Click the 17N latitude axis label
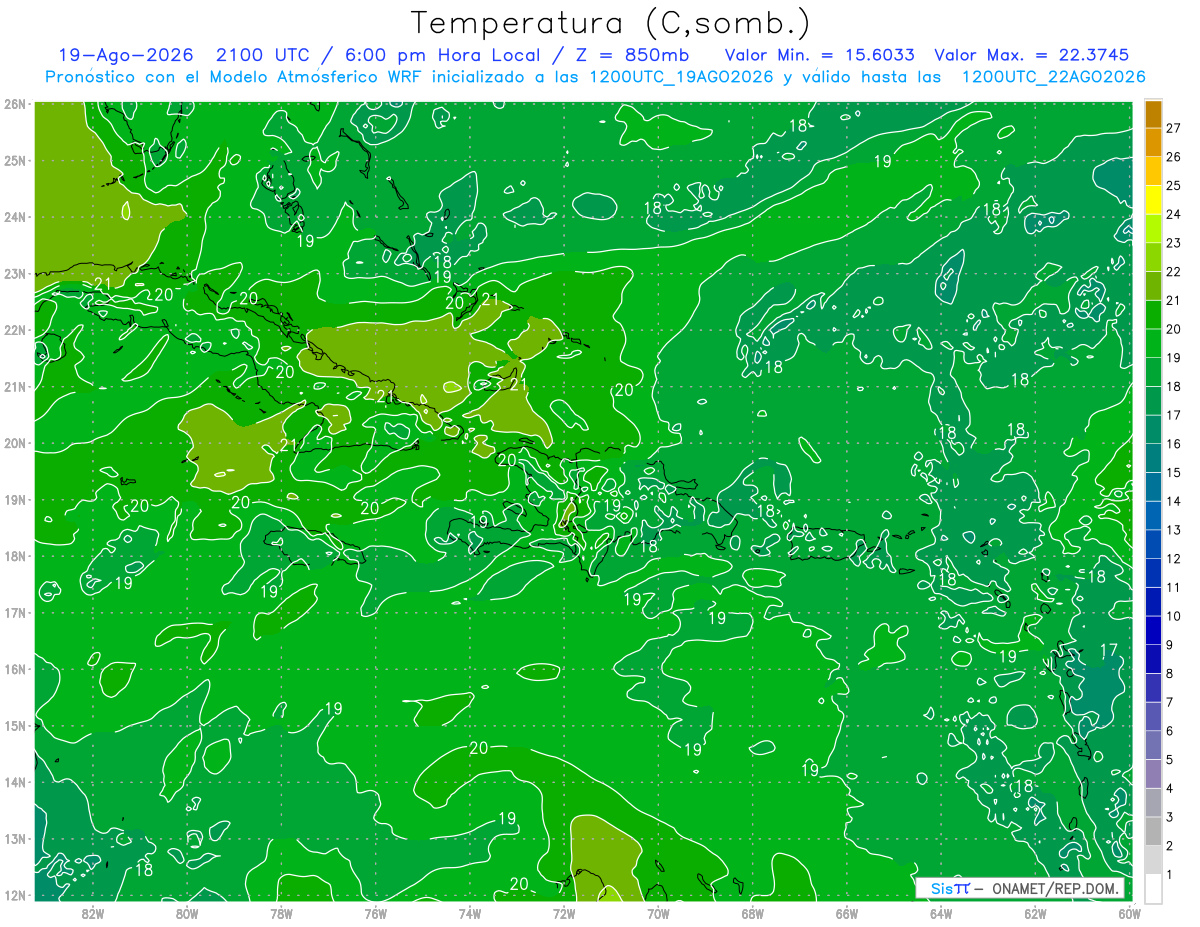This screenshot has width=1200, height=927. point(14,613)
